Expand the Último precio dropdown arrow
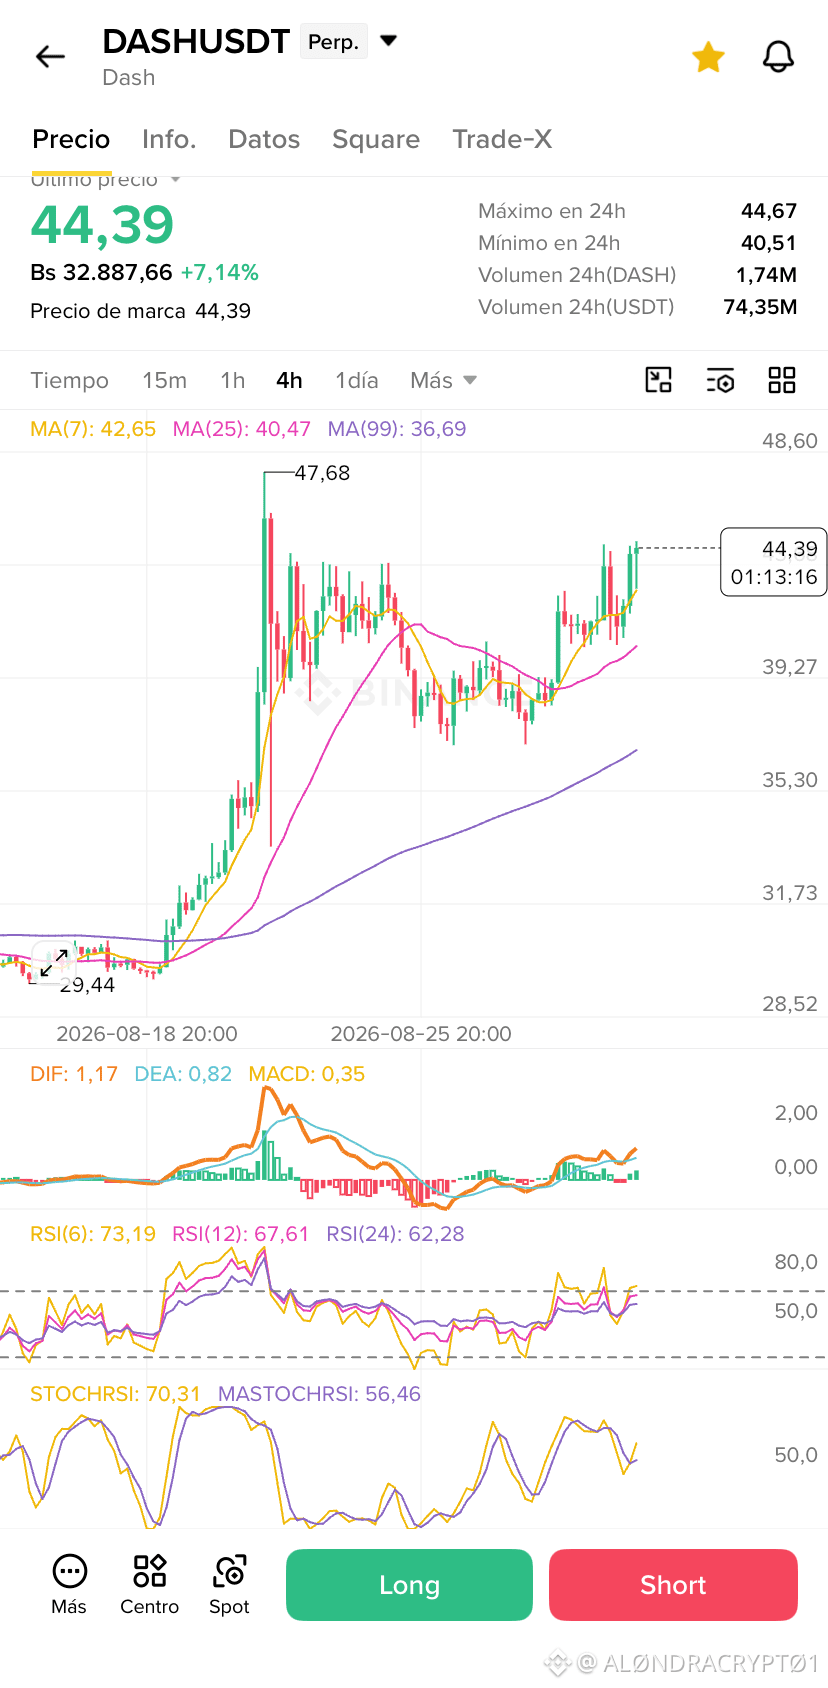828x1688 pixels. pyautogui.click(x=176, y=180)
